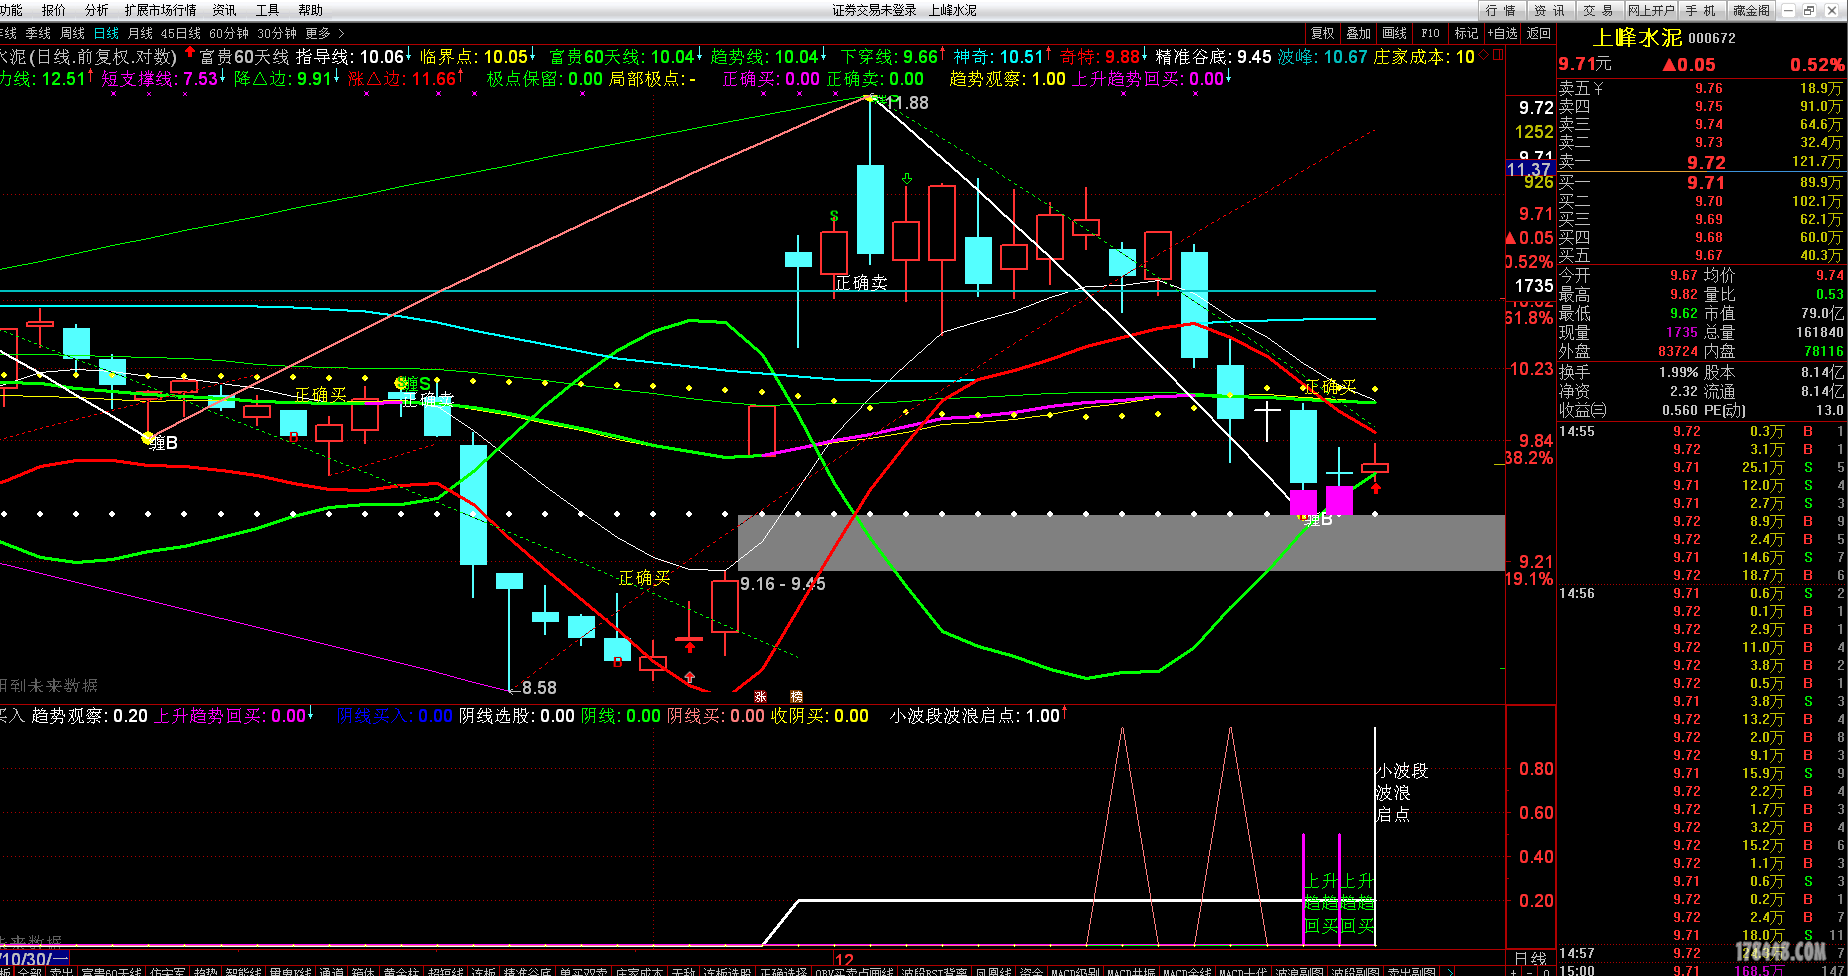
Task: Open the 帮助 menu
Action: click(x=311, y=10)
